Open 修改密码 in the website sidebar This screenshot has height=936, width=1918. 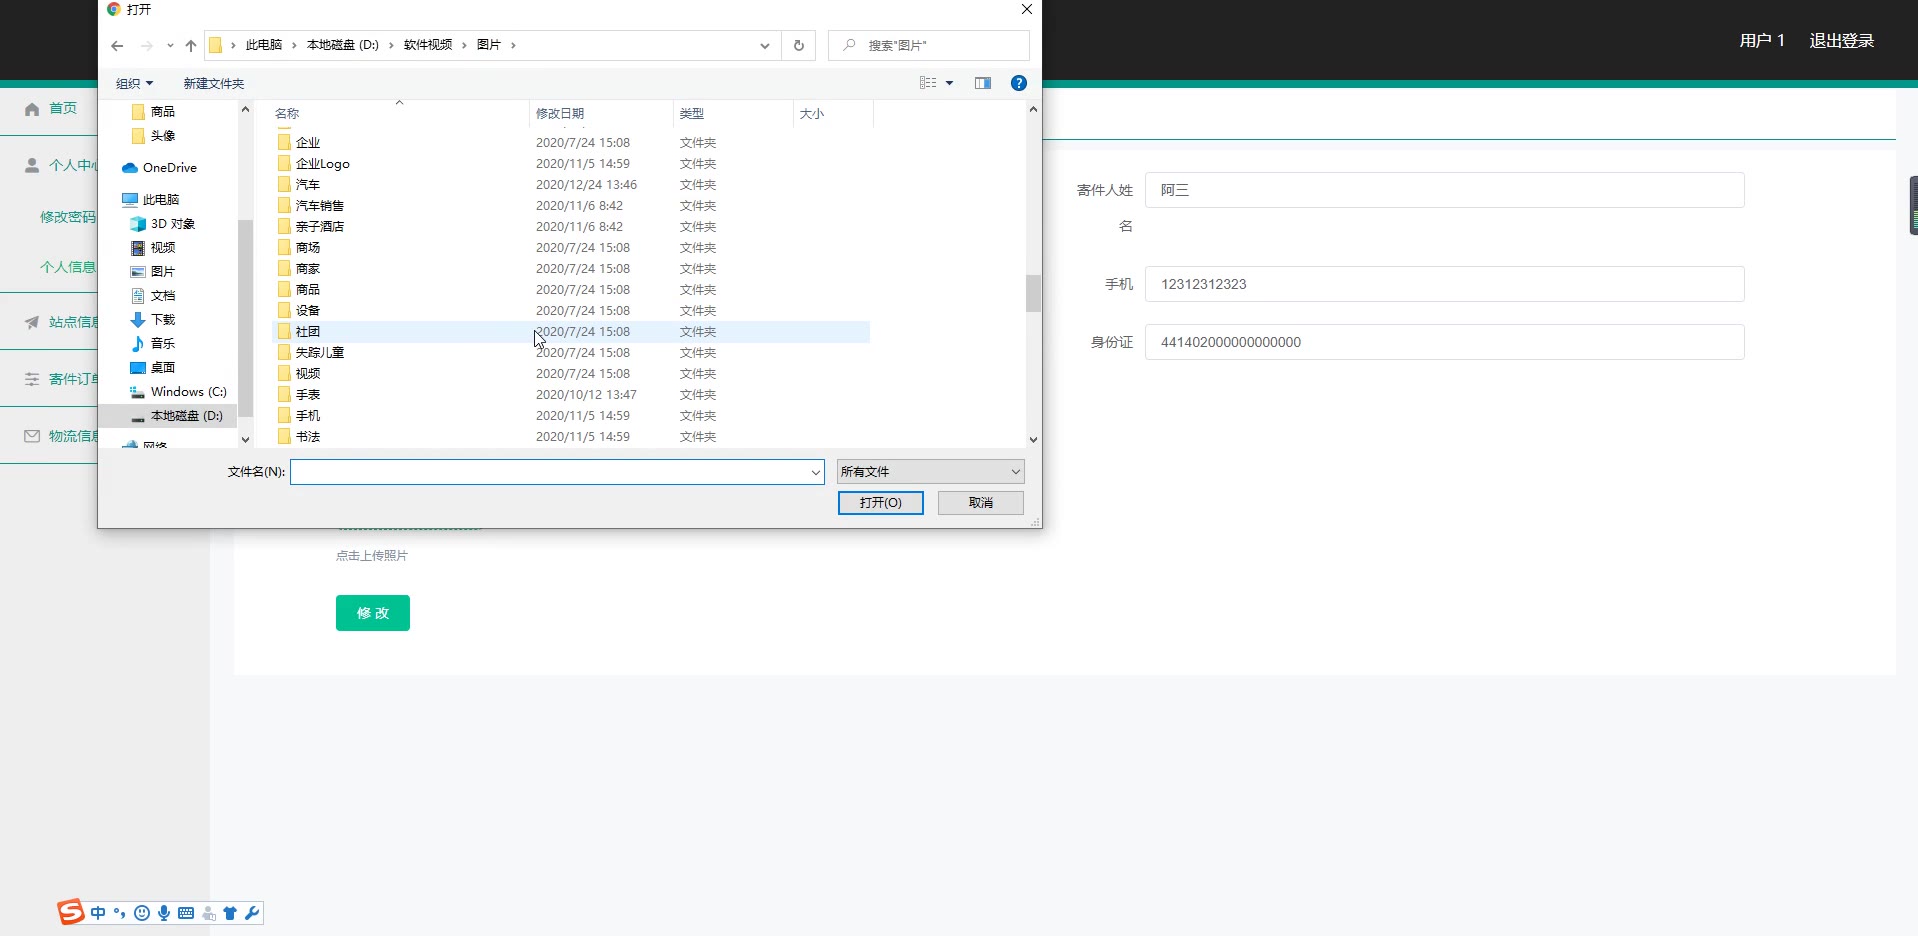click(x=68, y=217)
